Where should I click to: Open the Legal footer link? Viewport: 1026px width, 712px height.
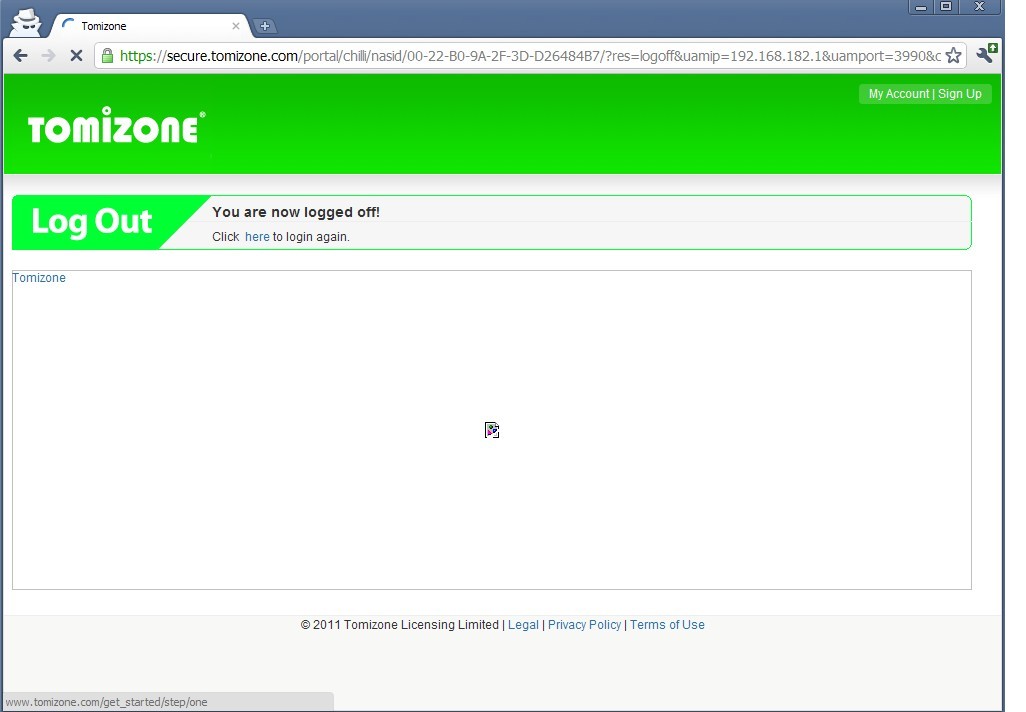coord(523,625)
